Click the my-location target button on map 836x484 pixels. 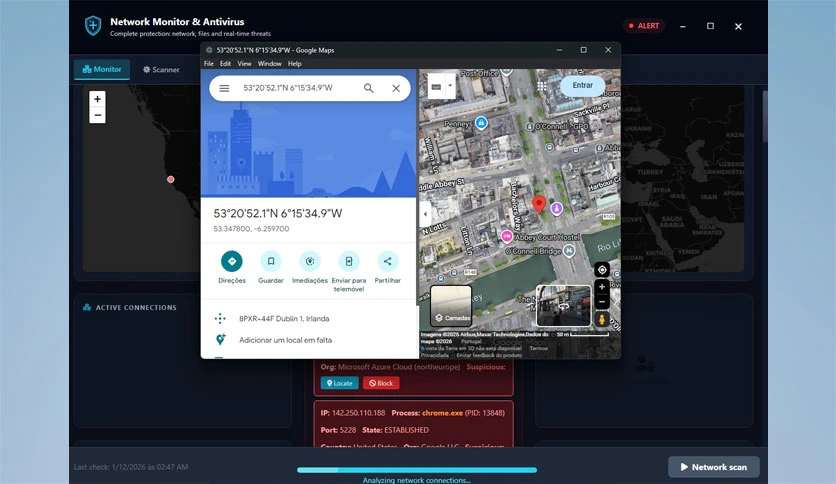click(602, 270)
